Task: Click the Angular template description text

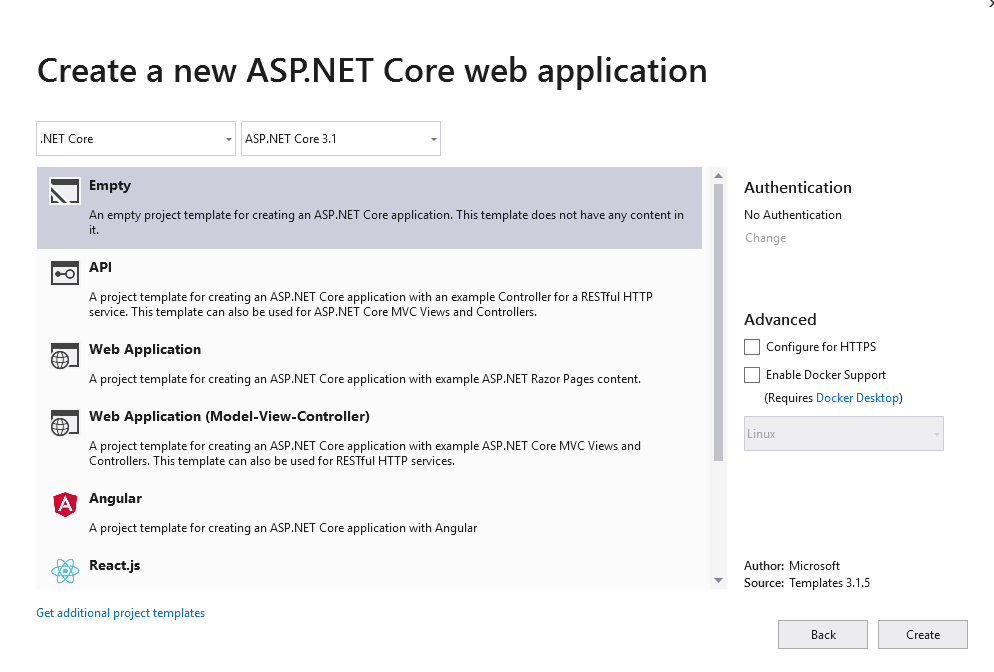Action: pos(283,527)
